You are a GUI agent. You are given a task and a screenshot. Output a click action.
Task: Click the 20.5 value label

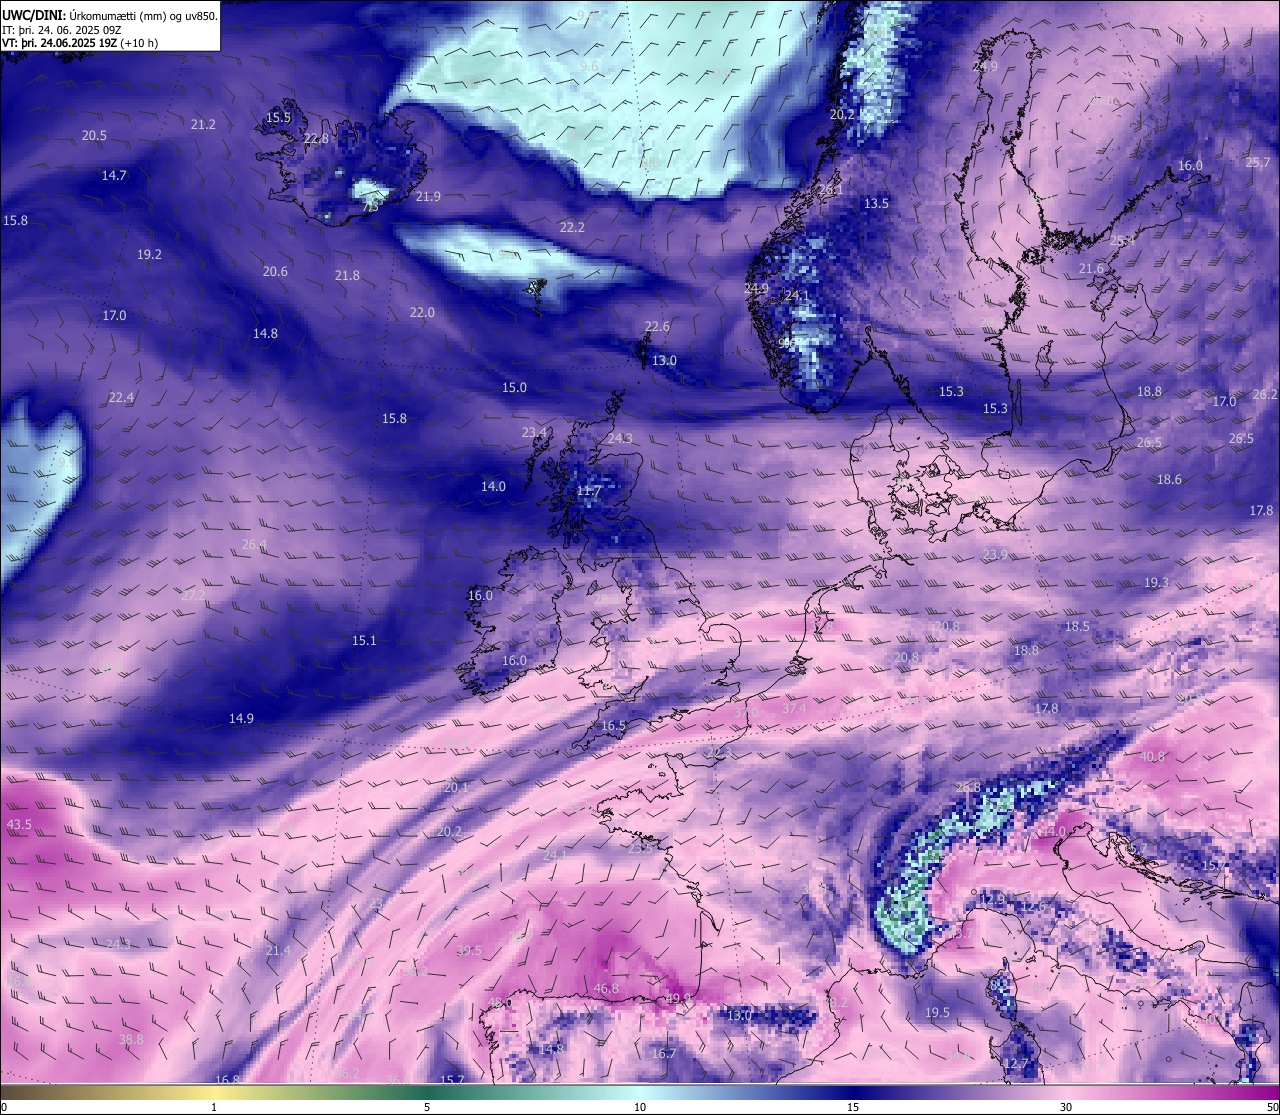tap(94, 135)
